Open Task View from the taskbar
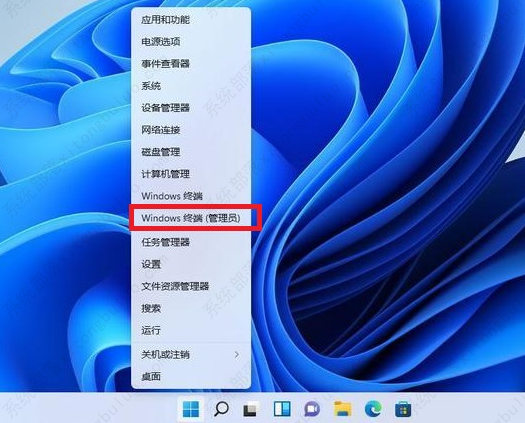This screenshot has height=423, width=525. pyautogui.click(x=251, y=409)
